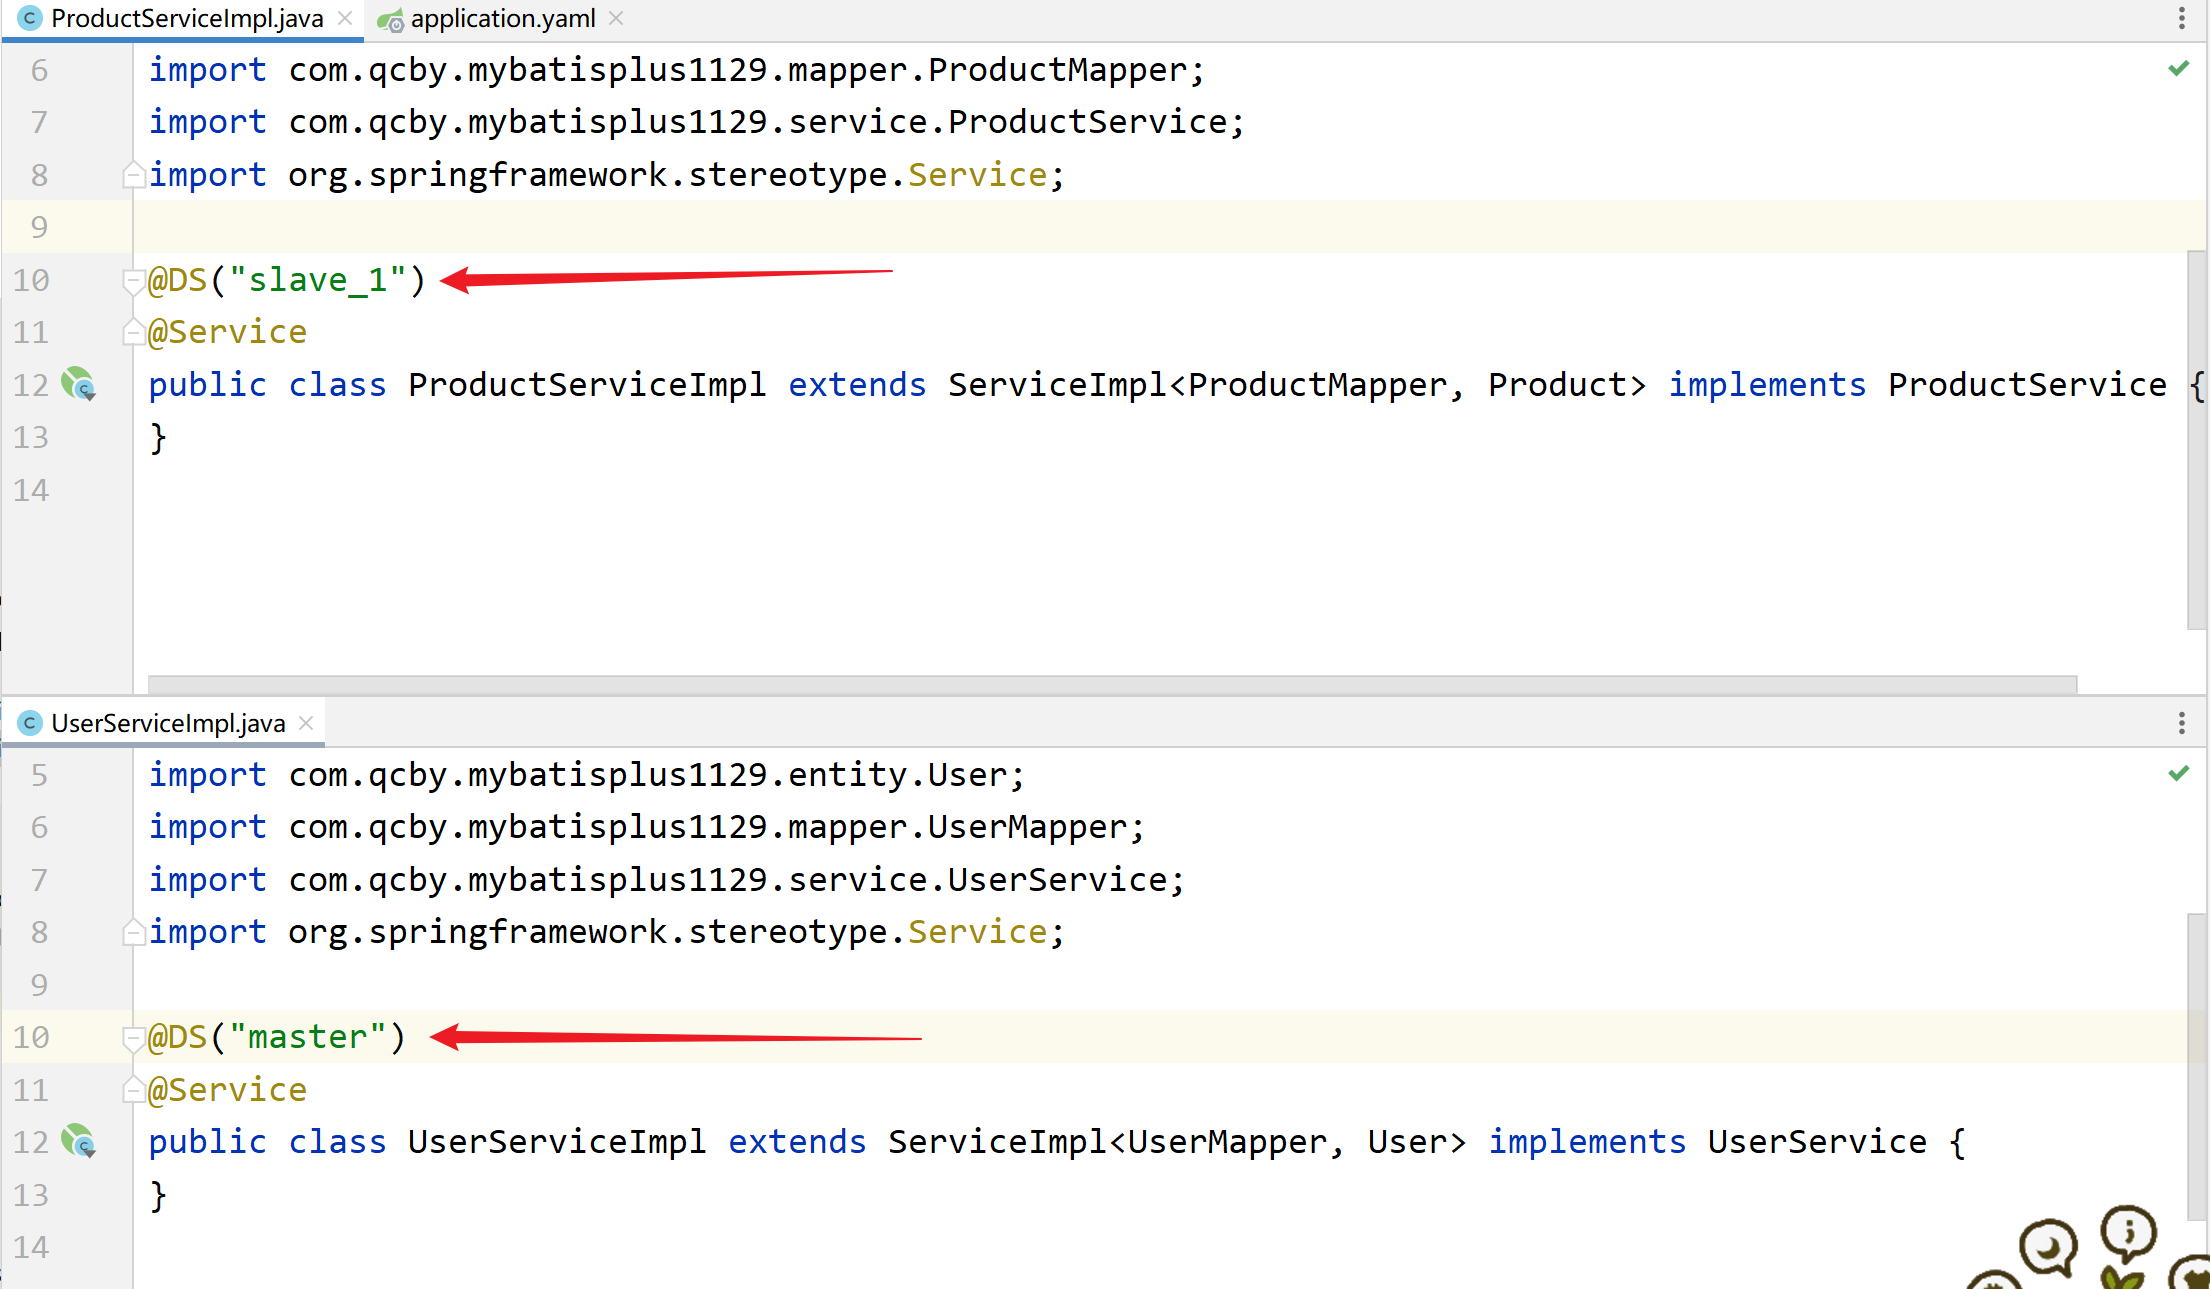Image resolution: width=2210 pixels, height=1289 pixels.
Task: Click green inspection checkmark in bottom editor
Action: [2178, 773]
